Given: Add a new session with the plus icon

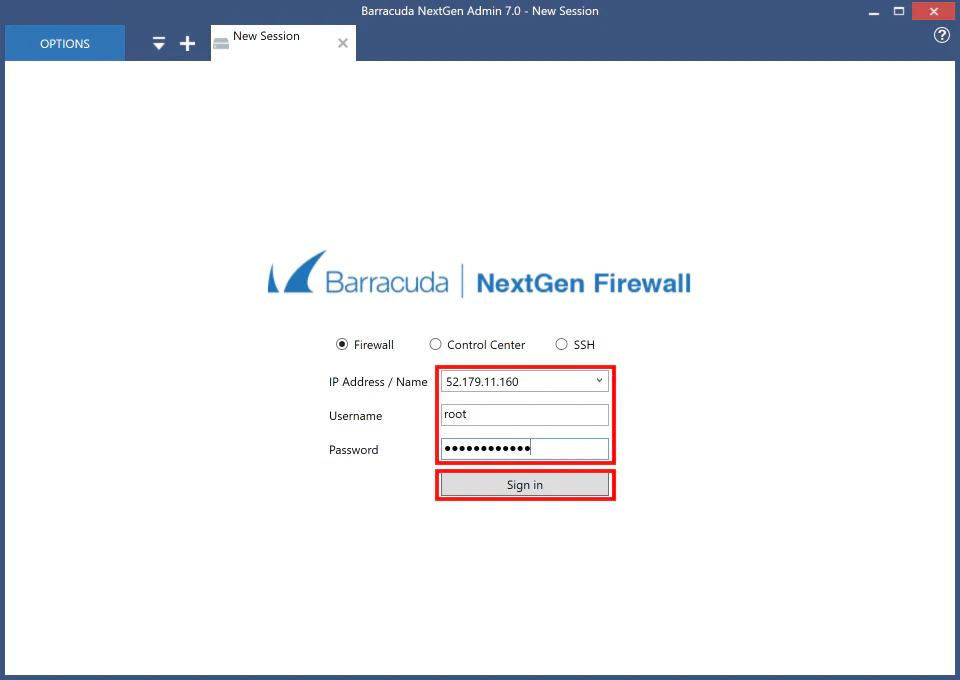Looking at the screenshot, I should (187, 43).
